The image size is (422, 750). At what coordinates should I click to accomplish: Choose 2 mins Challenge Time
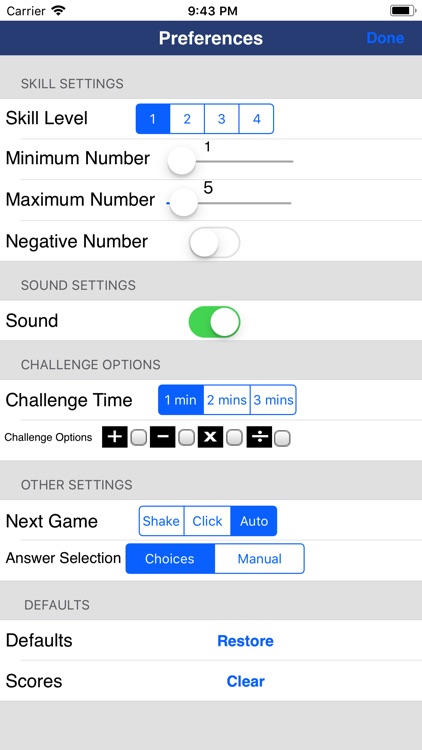click(x=227, y=400)
